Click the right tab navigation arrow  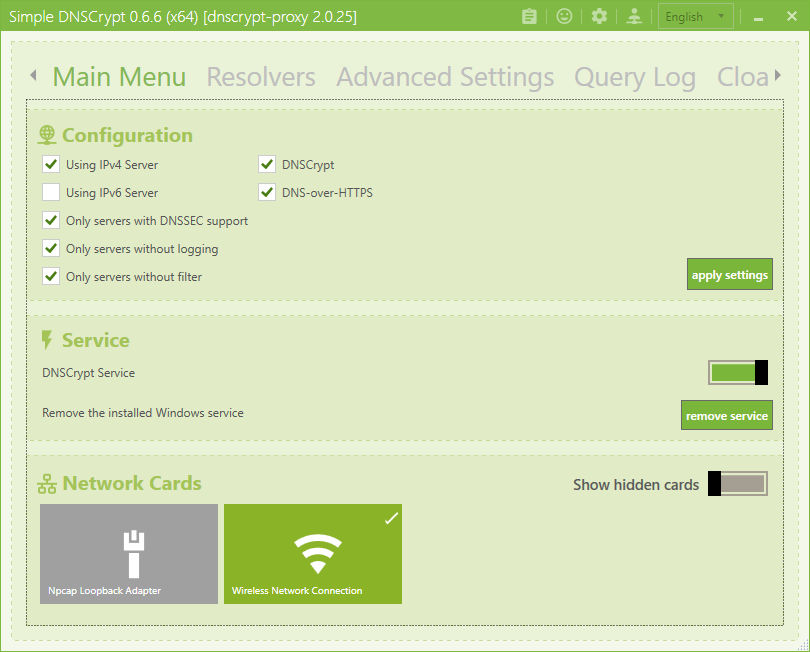(777, 76)
